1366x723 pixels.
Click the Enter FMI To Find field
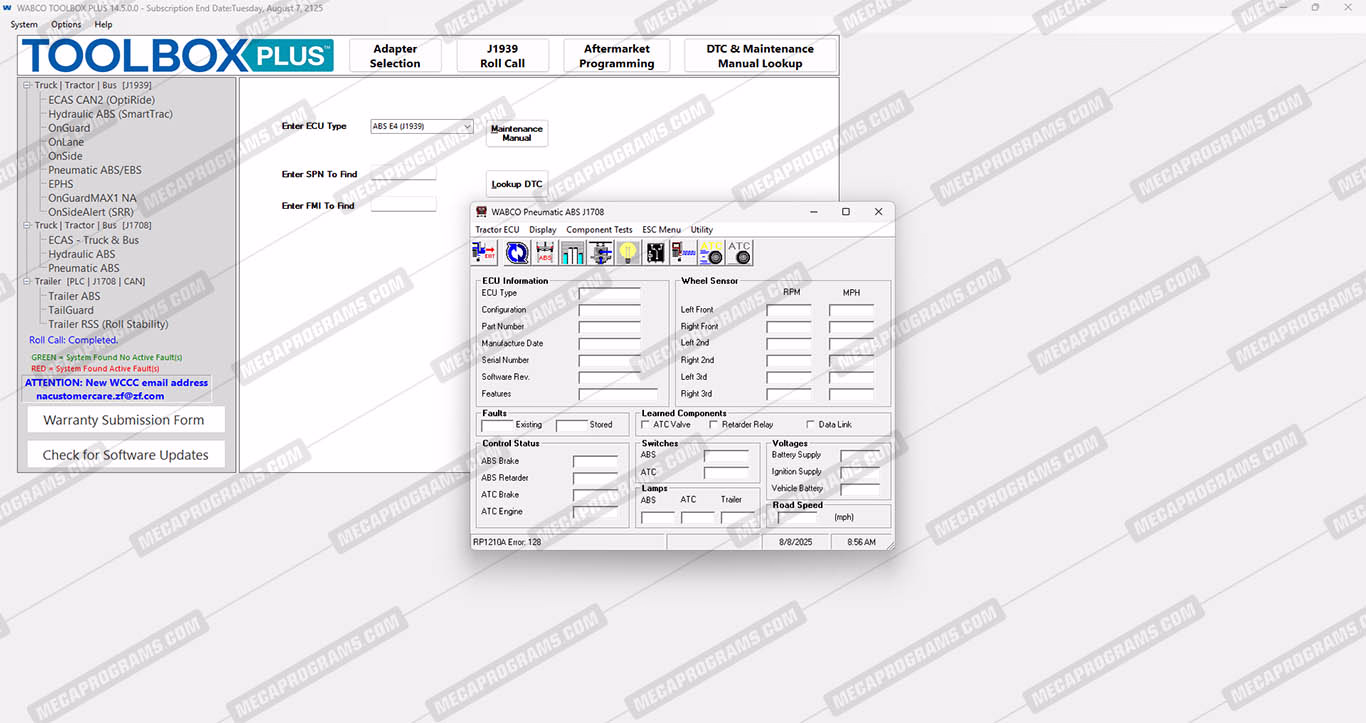pyautogui.click(x=404, y=204)
